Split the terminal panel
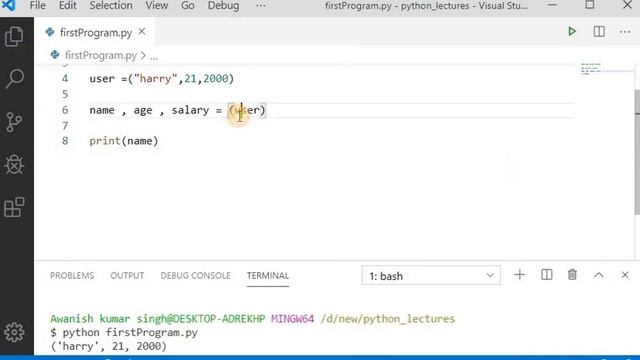The image size is (640, 360). (547, 275)
